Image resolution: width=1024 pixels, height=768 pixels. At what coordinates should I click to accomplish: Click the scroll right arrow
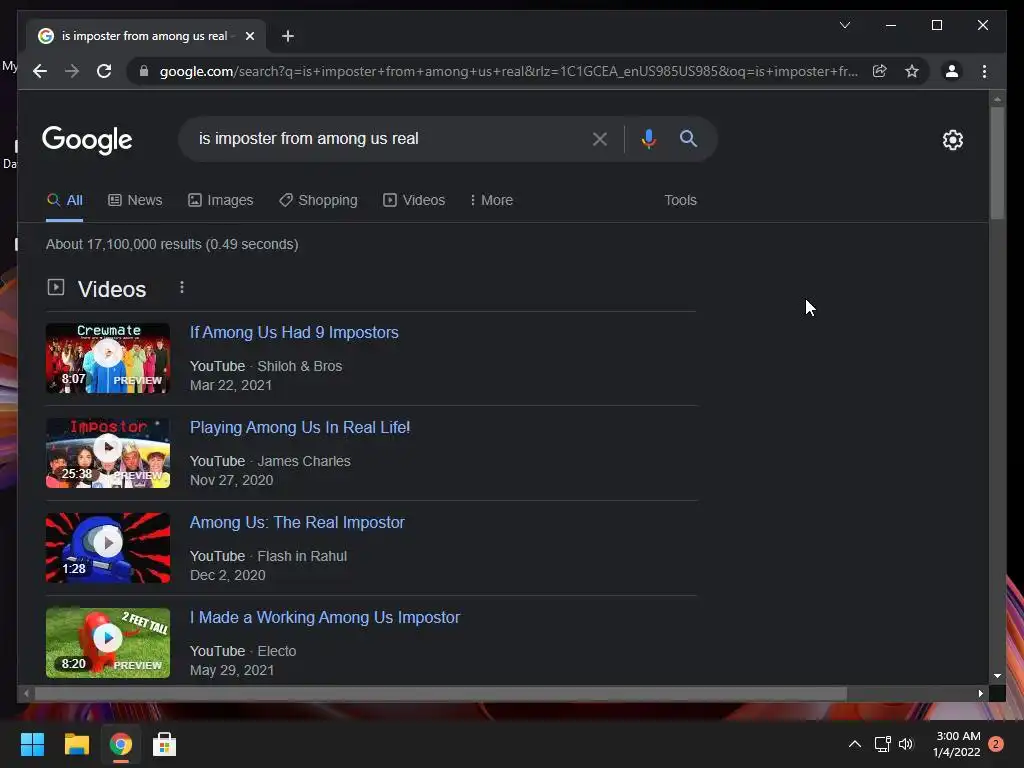(980, 694)
